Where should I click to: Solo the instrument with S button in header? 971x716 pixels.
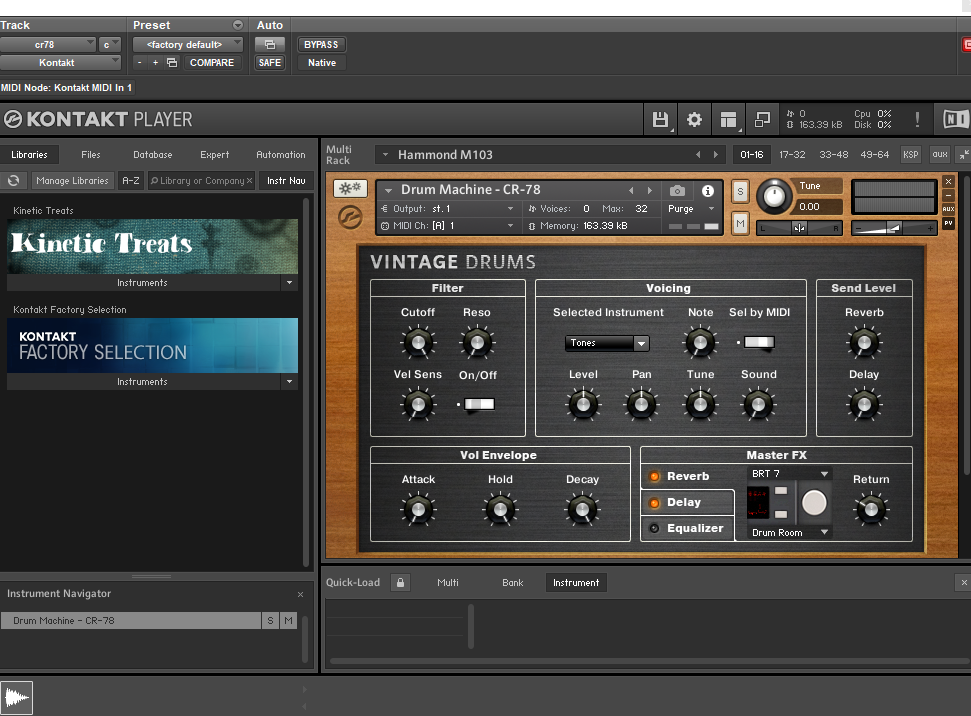pos(740,191)
